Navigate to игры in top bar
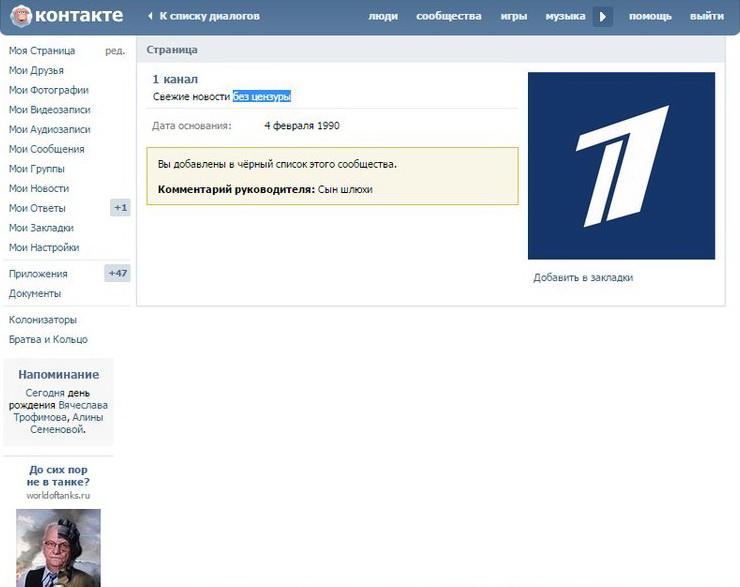The width and height of the screenshot is (740, 587). click(513, 16)
